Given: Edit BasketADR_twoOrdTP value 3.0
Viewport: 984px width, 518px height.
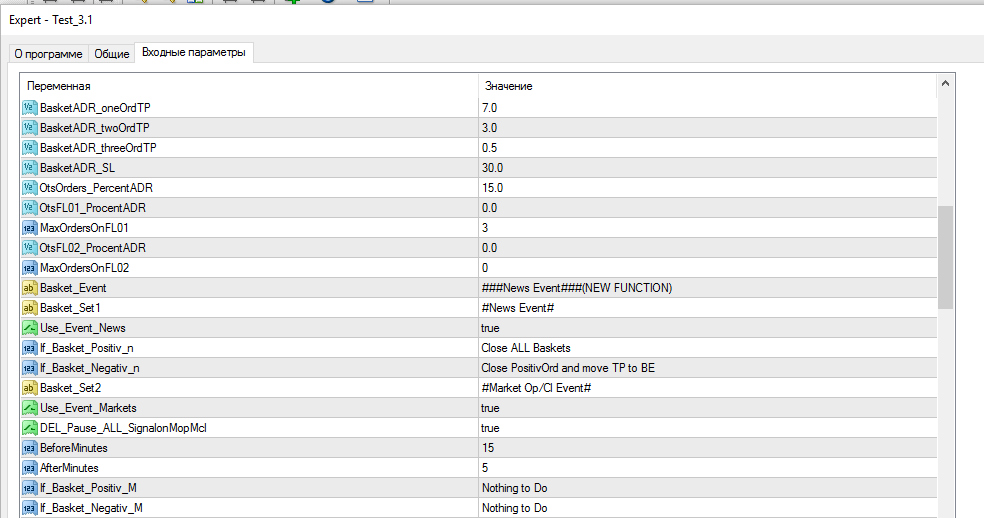Looking at the screenshot, I should [x=707, y=127].
